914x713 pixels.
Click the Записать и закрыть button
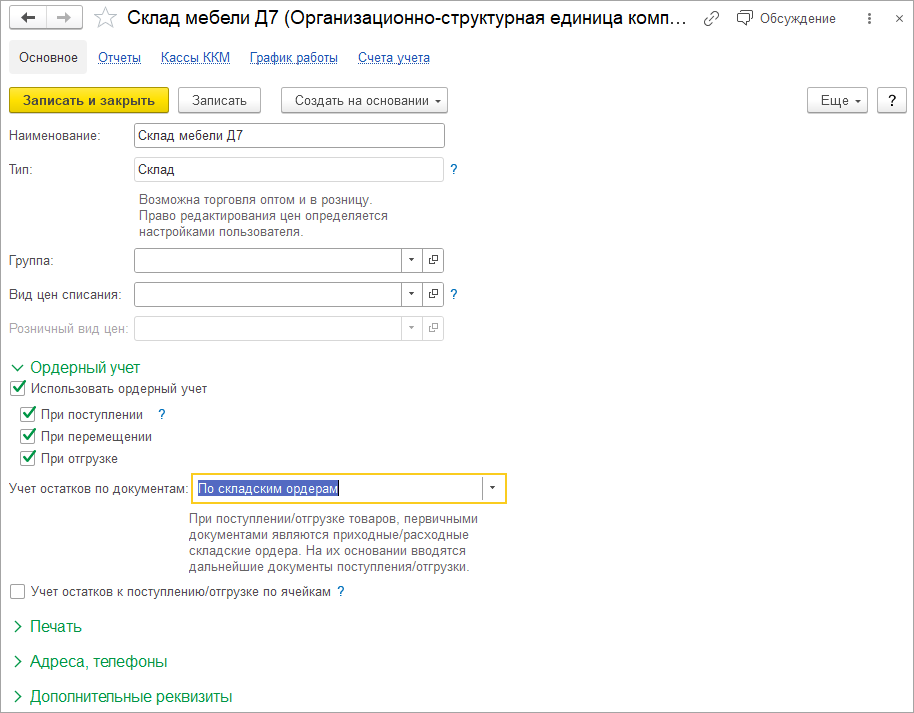pyautogui.click(x=89, y=100)
